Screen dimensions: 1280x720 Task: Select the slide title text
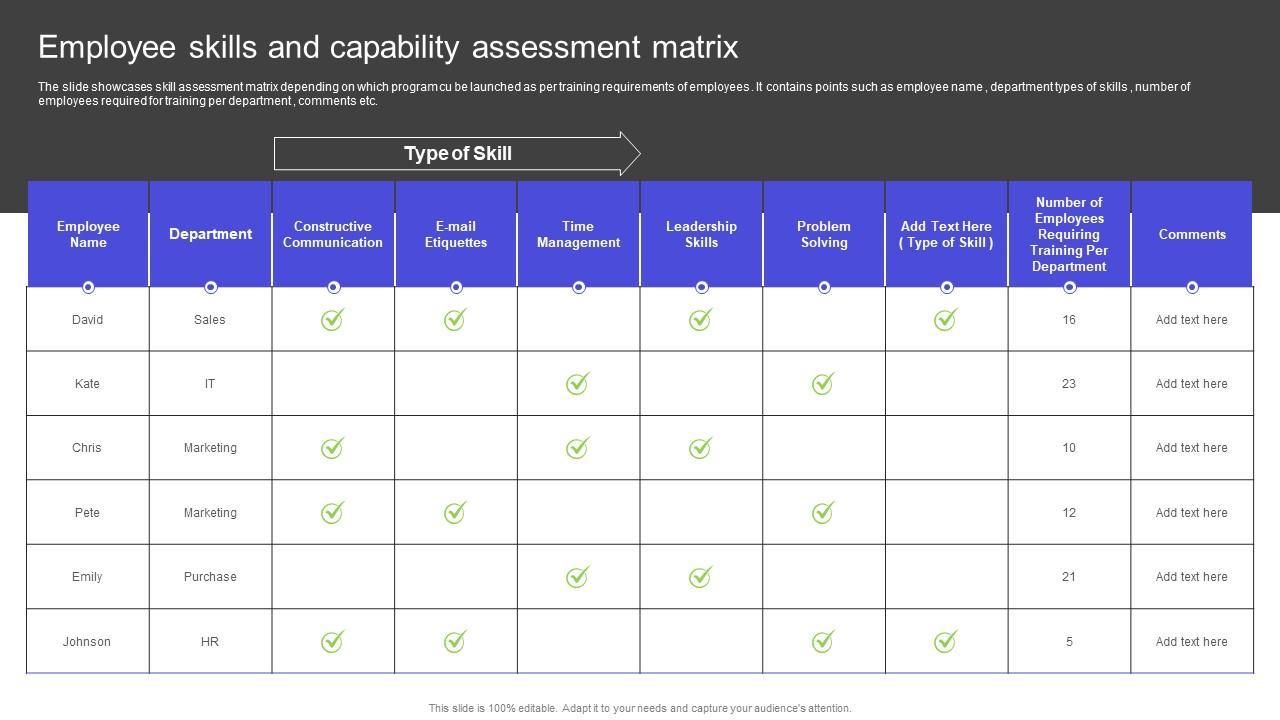click(388, 47)
